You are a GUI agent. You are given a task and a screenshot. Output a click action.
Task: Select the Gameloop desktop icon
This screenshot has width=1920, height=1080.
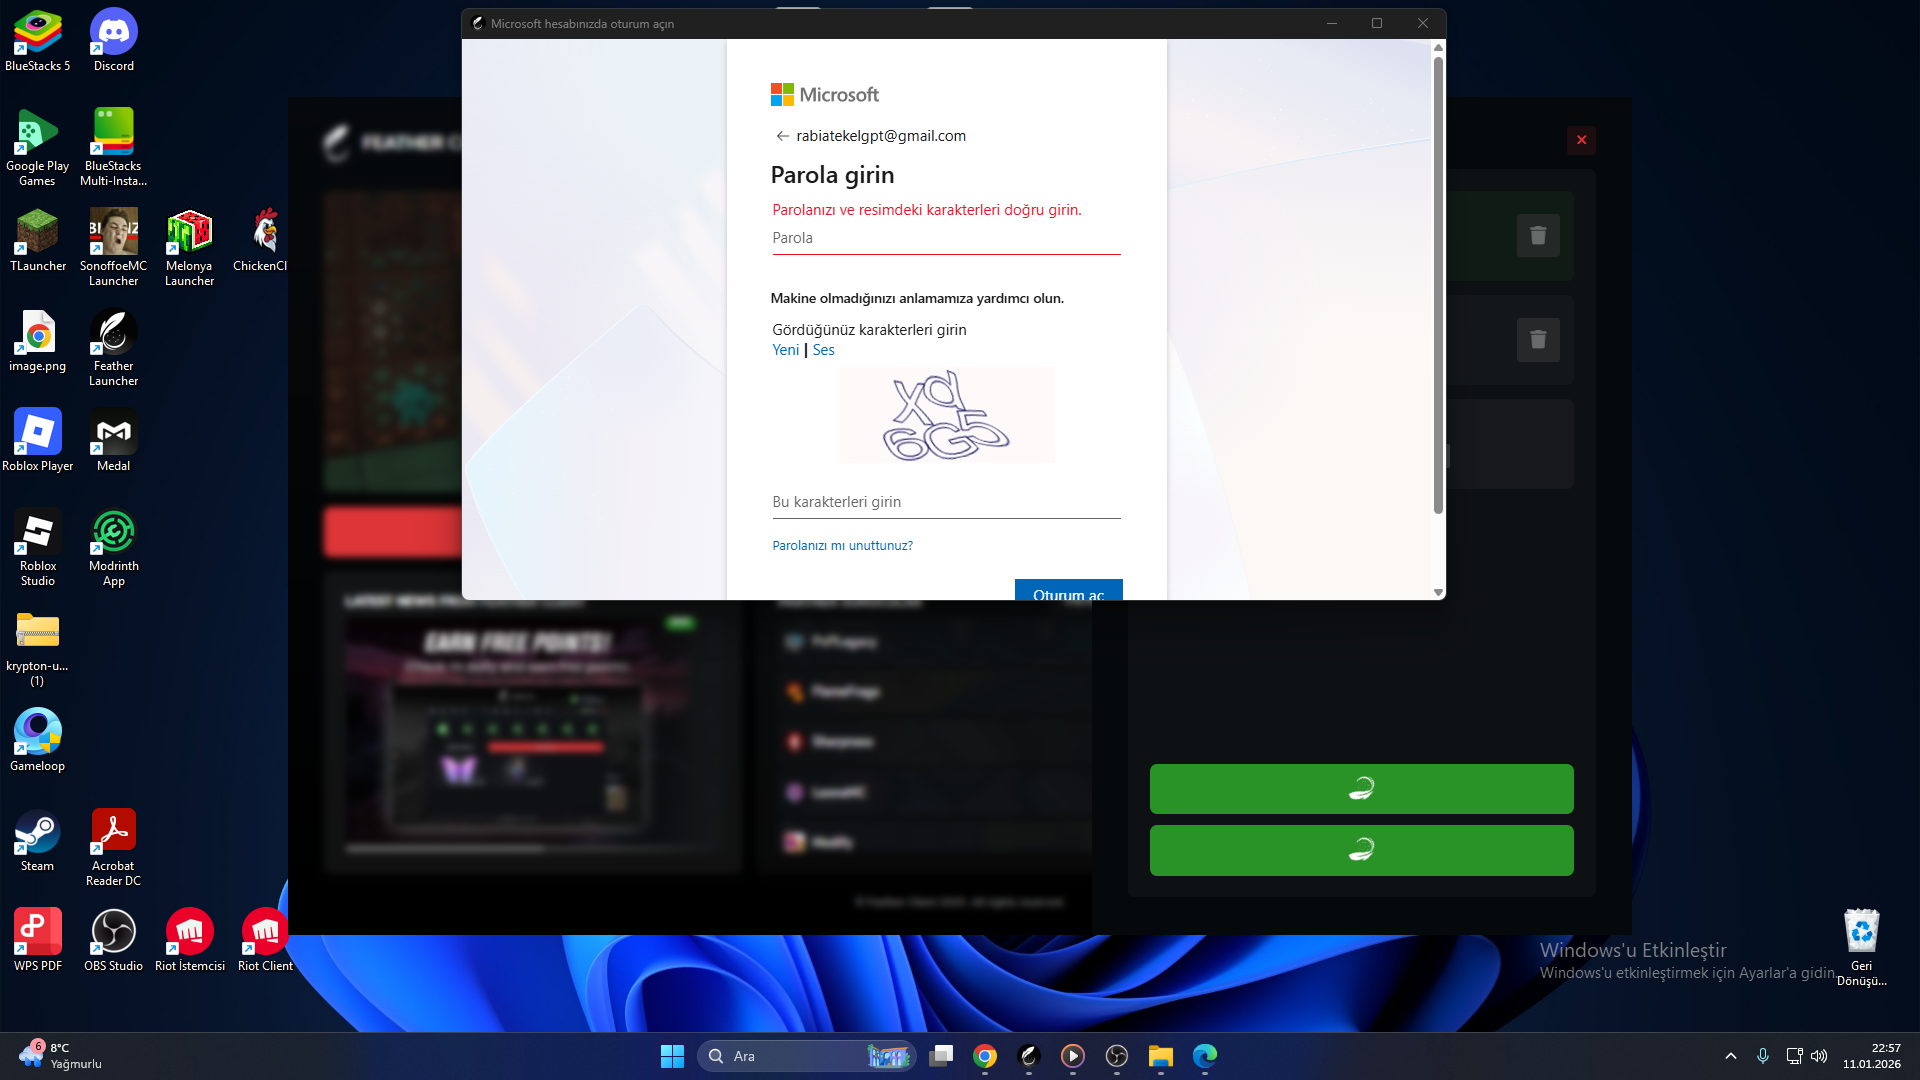coord(38,740)
